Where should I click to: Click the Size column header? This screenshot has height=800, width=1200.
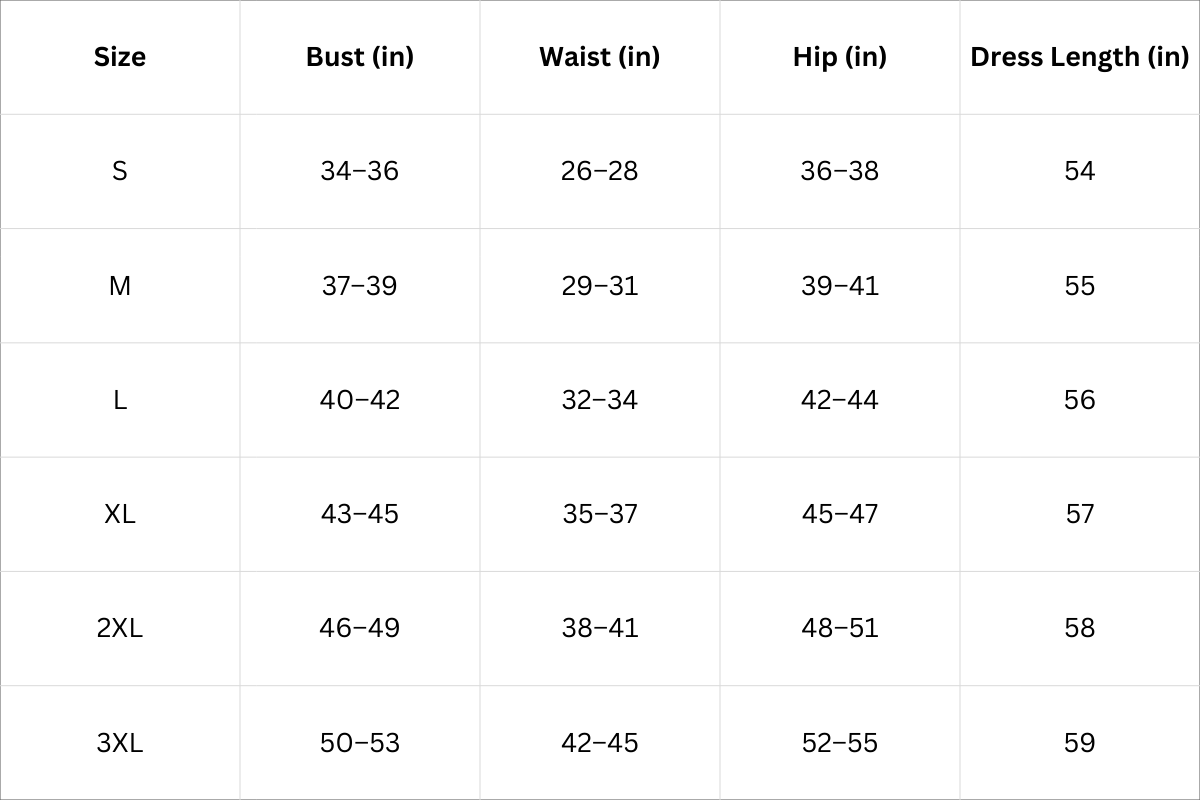[120, 57]
